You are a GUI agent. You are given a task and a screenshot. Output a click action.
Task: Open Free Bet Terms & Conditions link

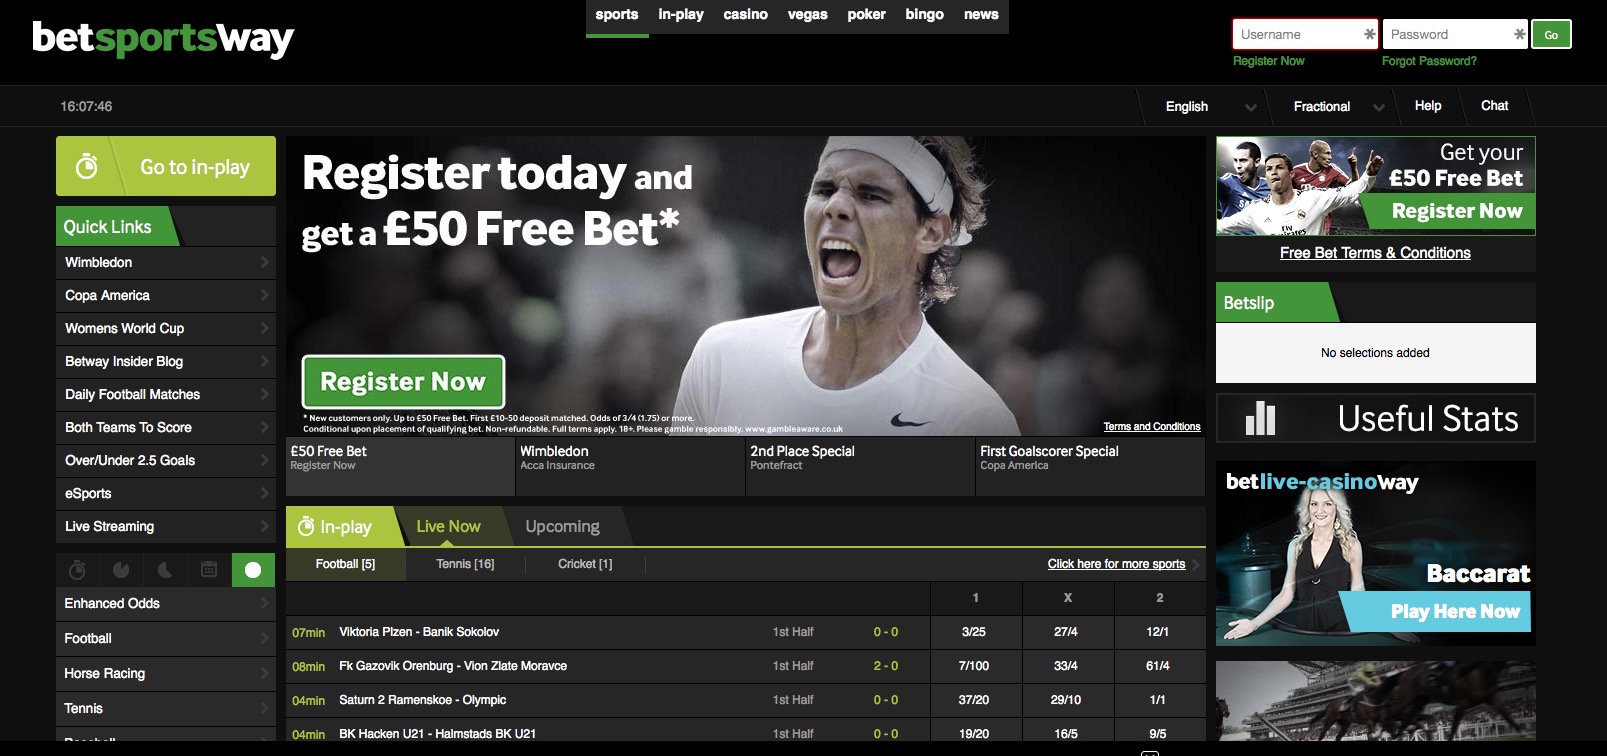[x=1375, y=253]
